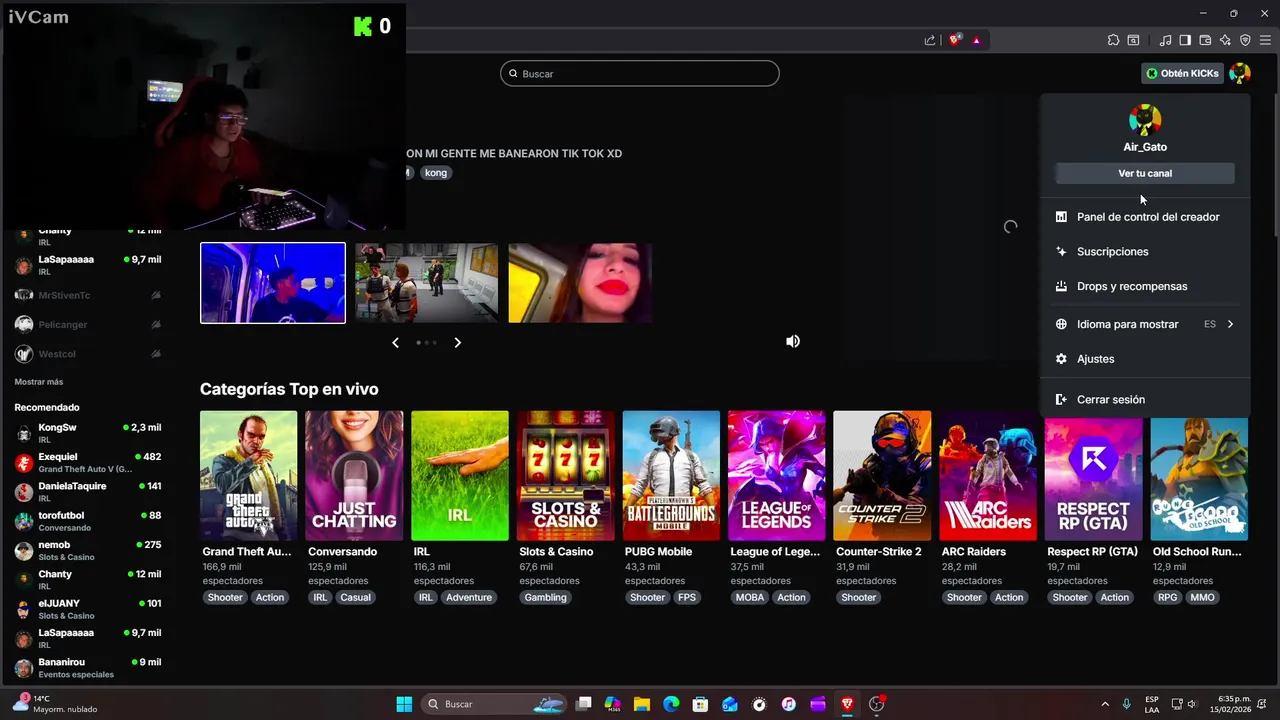Click the Gambling tag under Slots & Casino
The width and height of the screenshot is (1280, 720).
[546, 597]
